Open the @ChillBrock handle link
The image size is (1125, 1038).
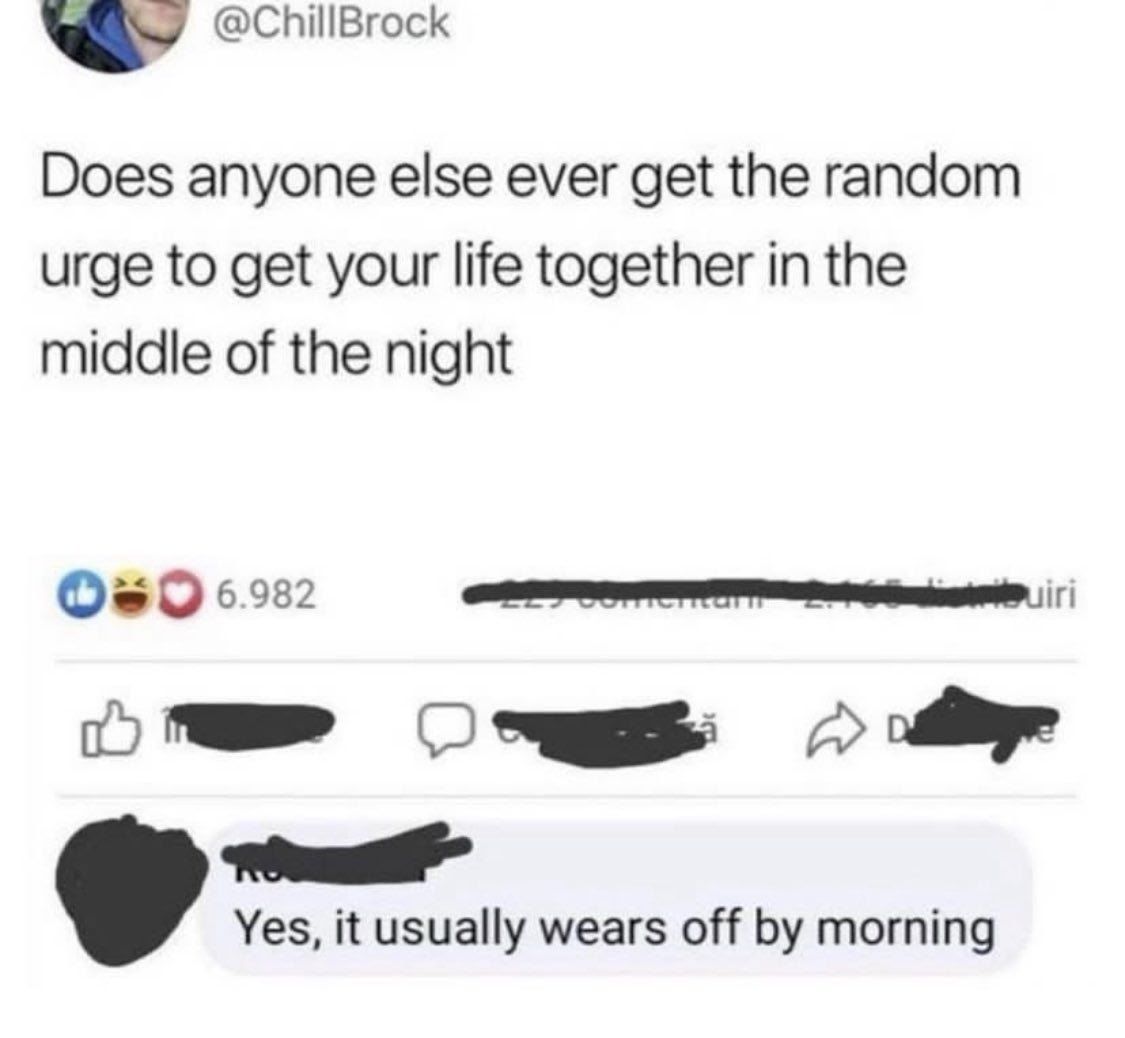(x=331, y=23)
